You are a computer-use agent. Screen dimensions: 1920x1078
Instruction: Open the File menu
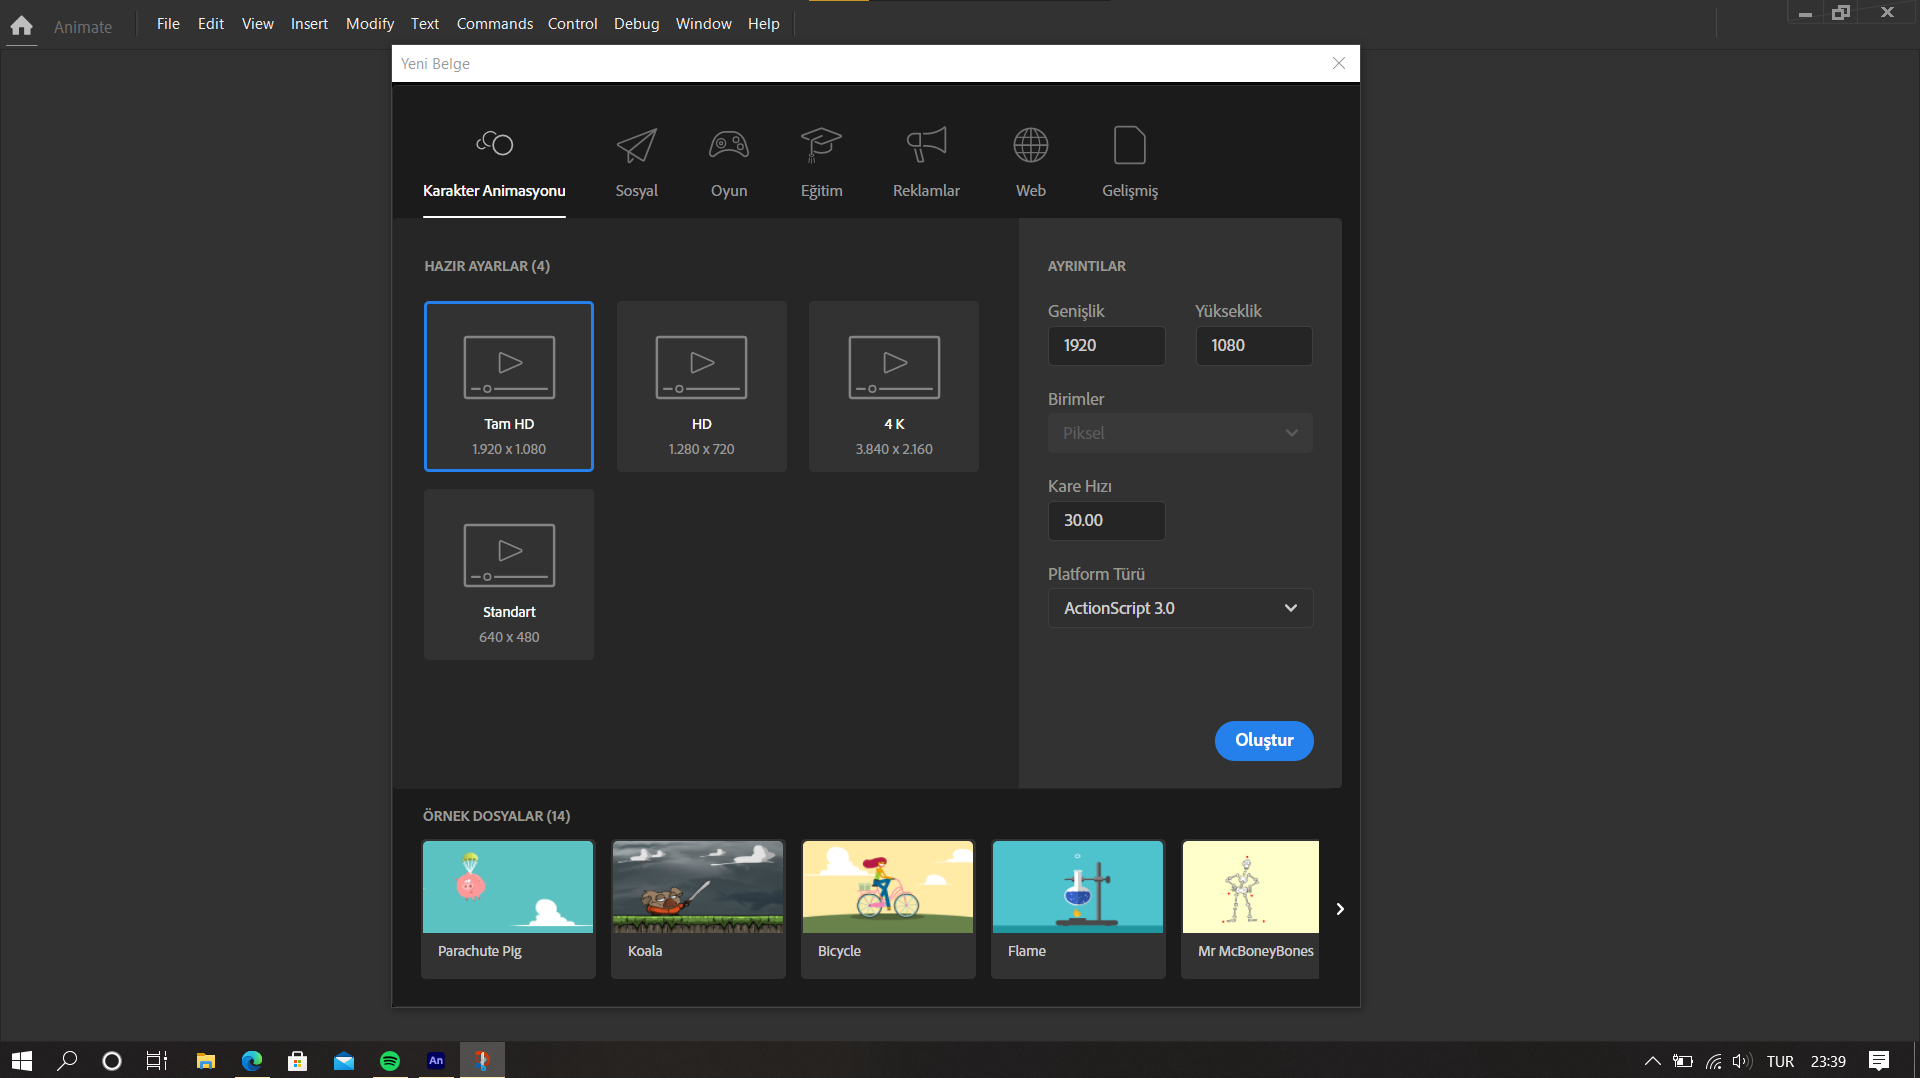coord(168,24)
